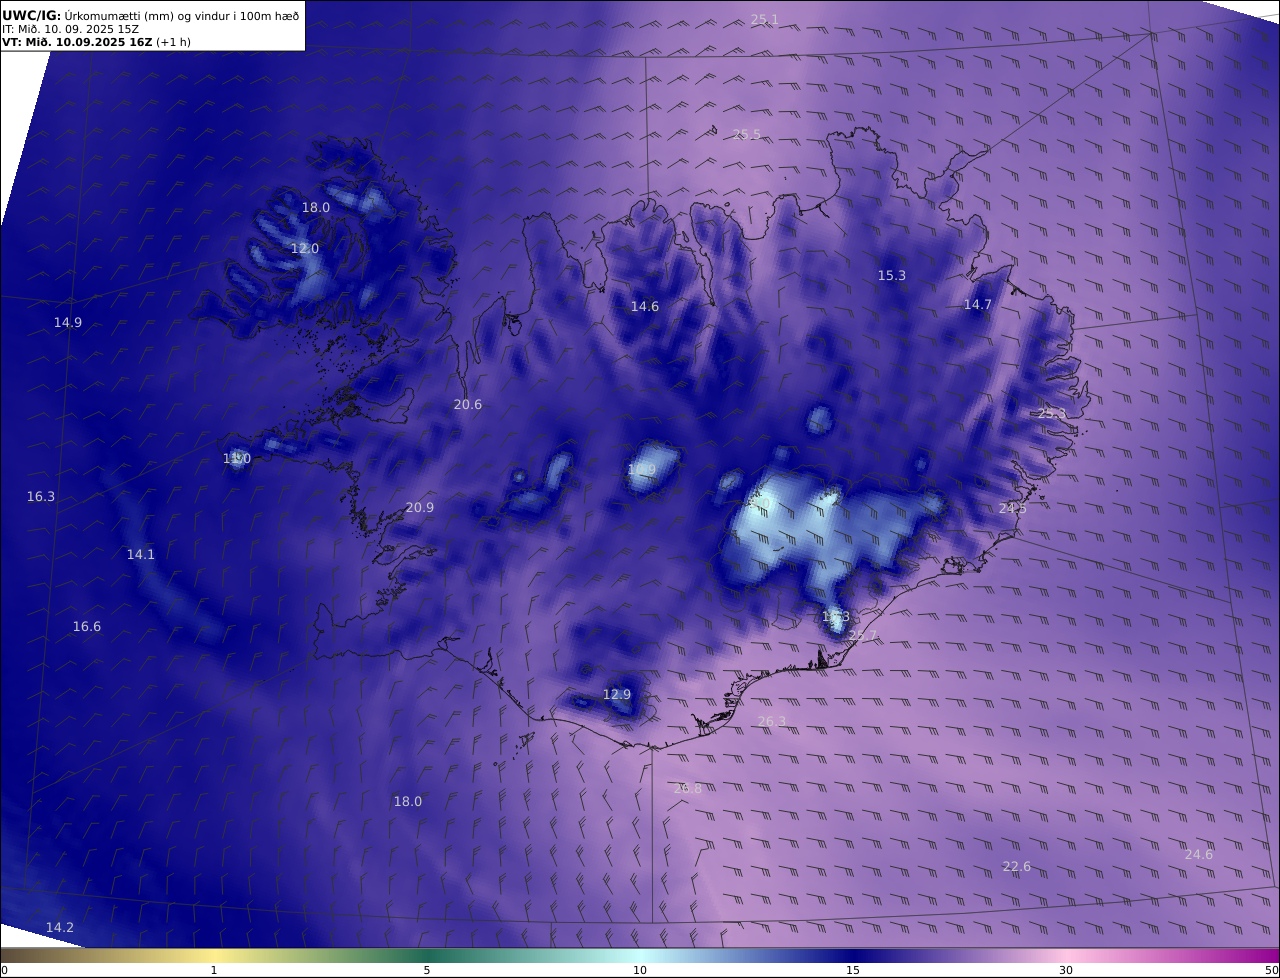
Task: Click the 26.8 value label
Action: (688, 788)
